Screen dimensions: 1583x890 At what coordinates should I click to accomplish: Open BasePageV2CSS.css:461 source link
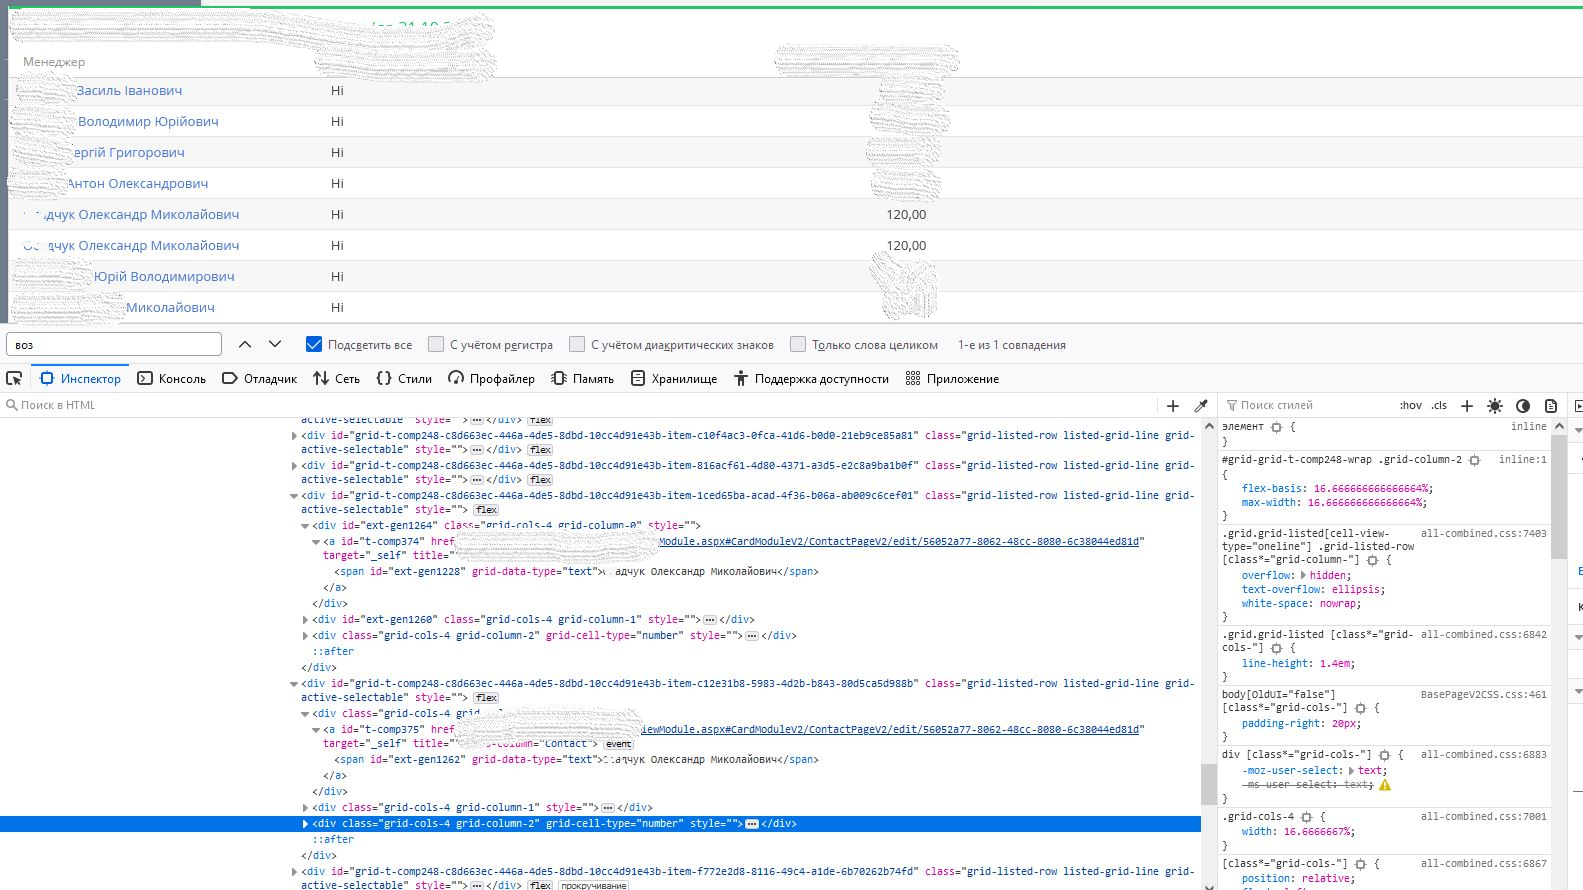[x=1483, y=694]
